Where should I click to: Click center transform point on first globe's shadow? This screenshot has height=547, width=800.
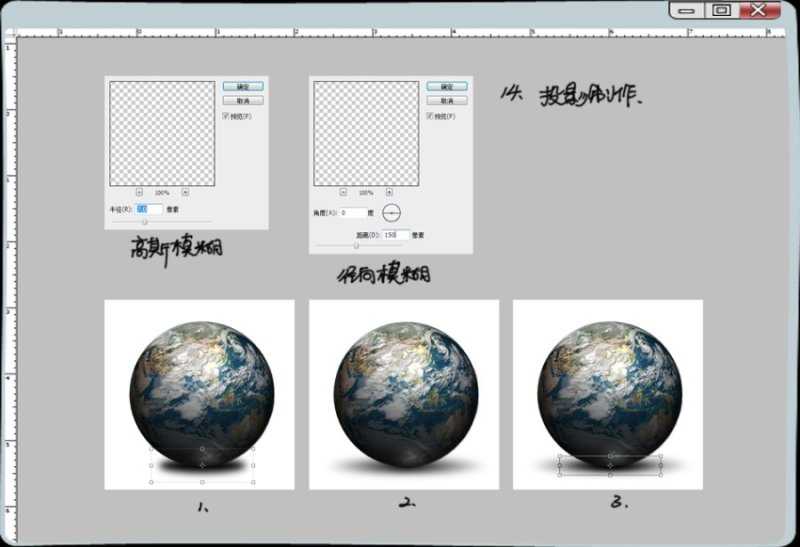(202, 465)
